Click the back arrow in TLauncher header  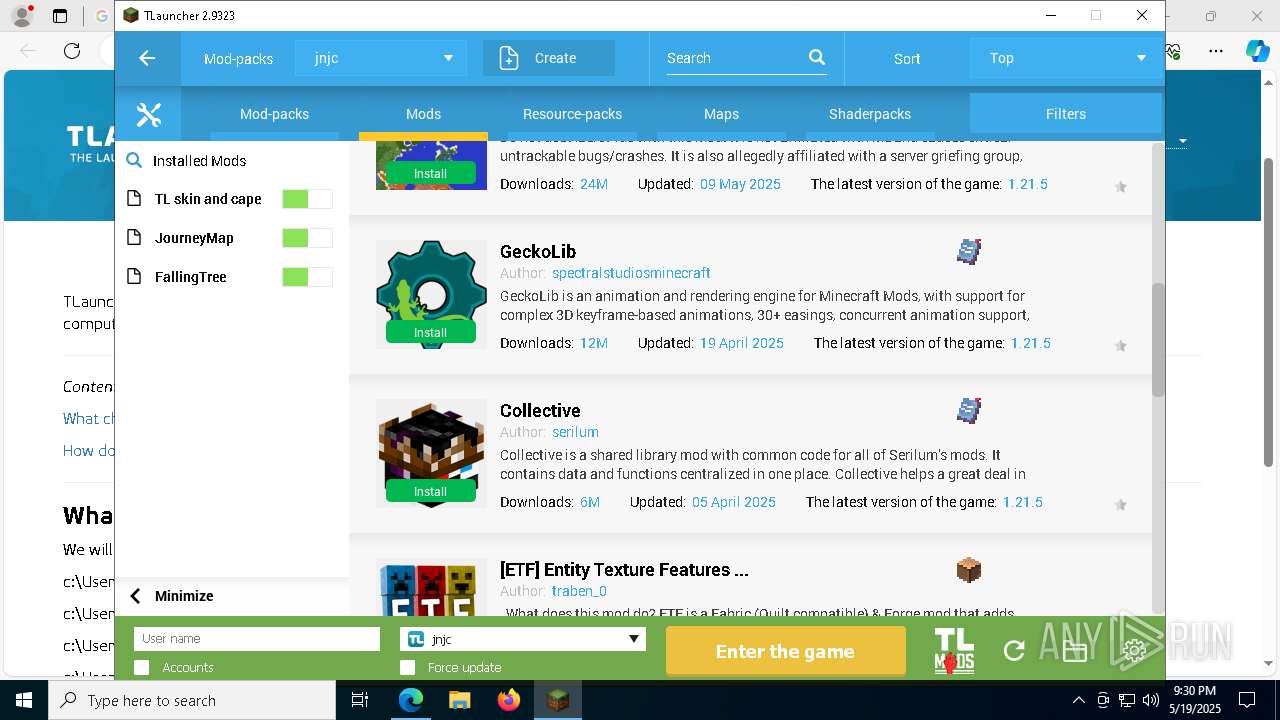point(147,58)
